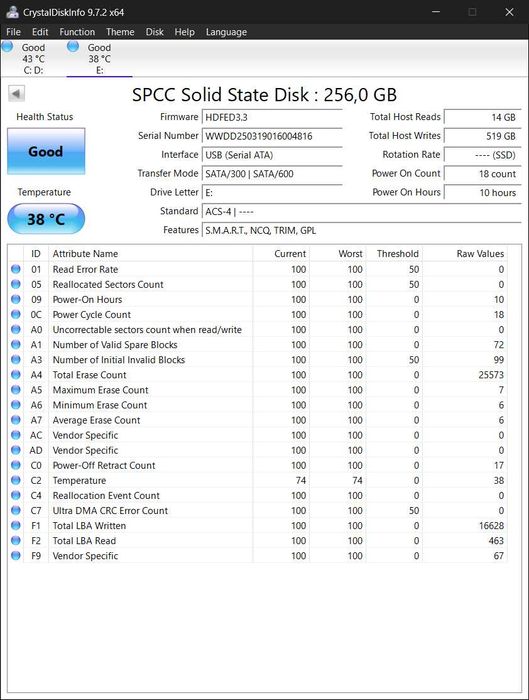529x700 pixels.
Task: Click the Worst column header
Action: (337, 254)
